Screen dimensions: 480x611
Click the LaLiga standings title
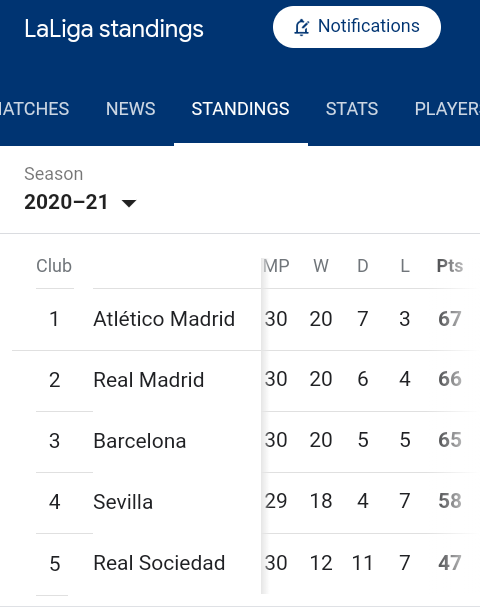tap(114, 30)
